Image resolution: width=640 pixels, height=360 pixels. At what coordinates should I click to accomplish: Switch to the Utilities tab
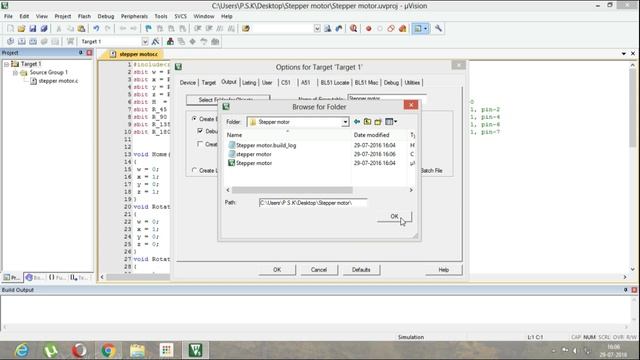pos(412,82)
